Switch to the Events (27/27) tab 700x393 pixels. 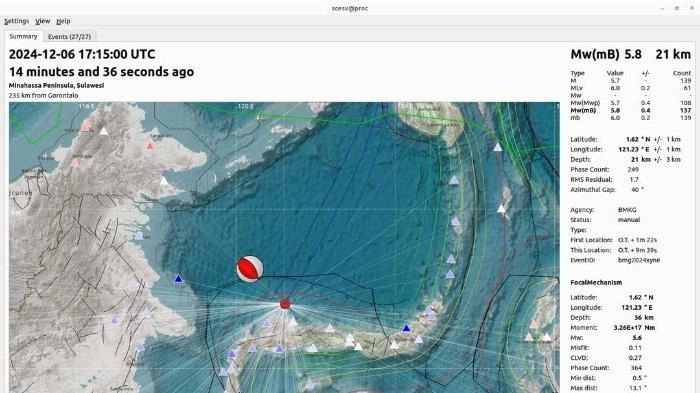click(69, 37)
